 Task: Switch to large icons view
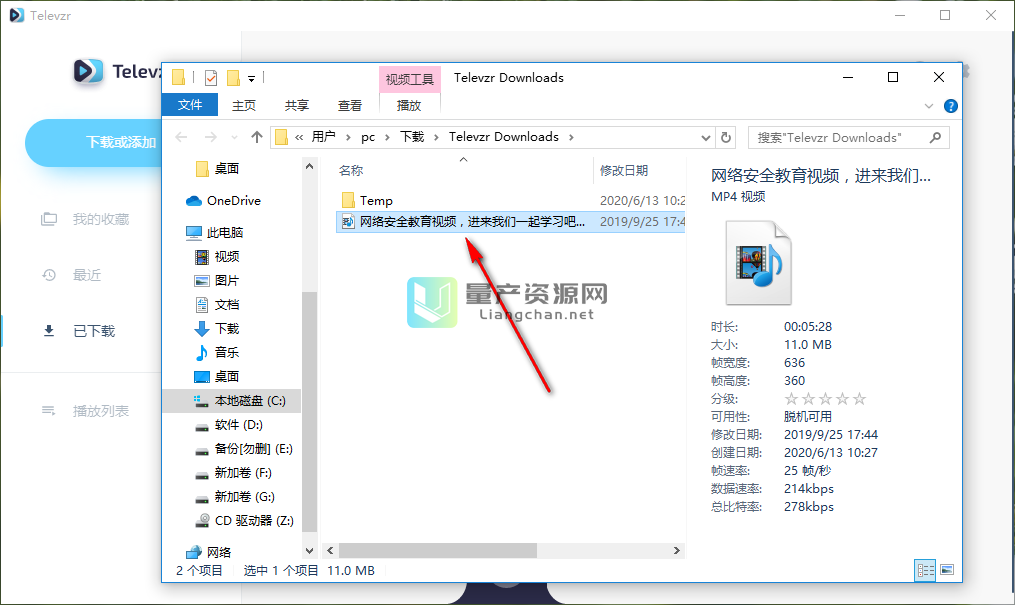coord(947,570)
